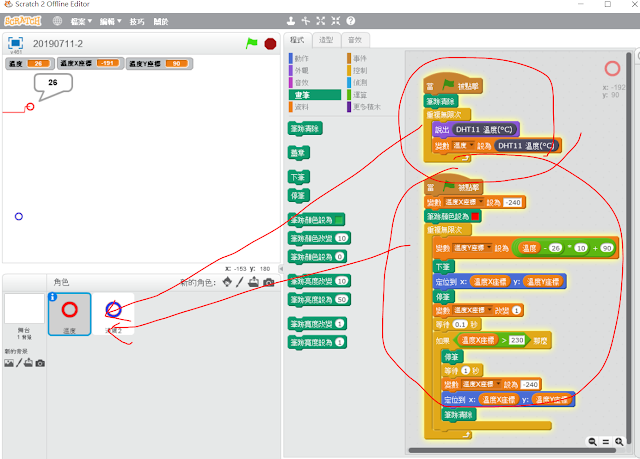
Task: Click the 0.1 seconds input in 等待 block
Action: point(460,325)
